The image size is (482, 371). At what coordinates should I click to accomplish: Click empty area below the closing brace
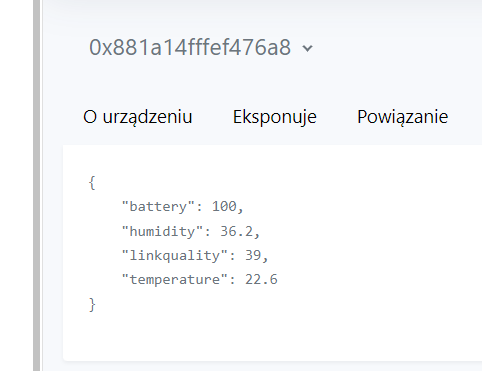point(233,337)
